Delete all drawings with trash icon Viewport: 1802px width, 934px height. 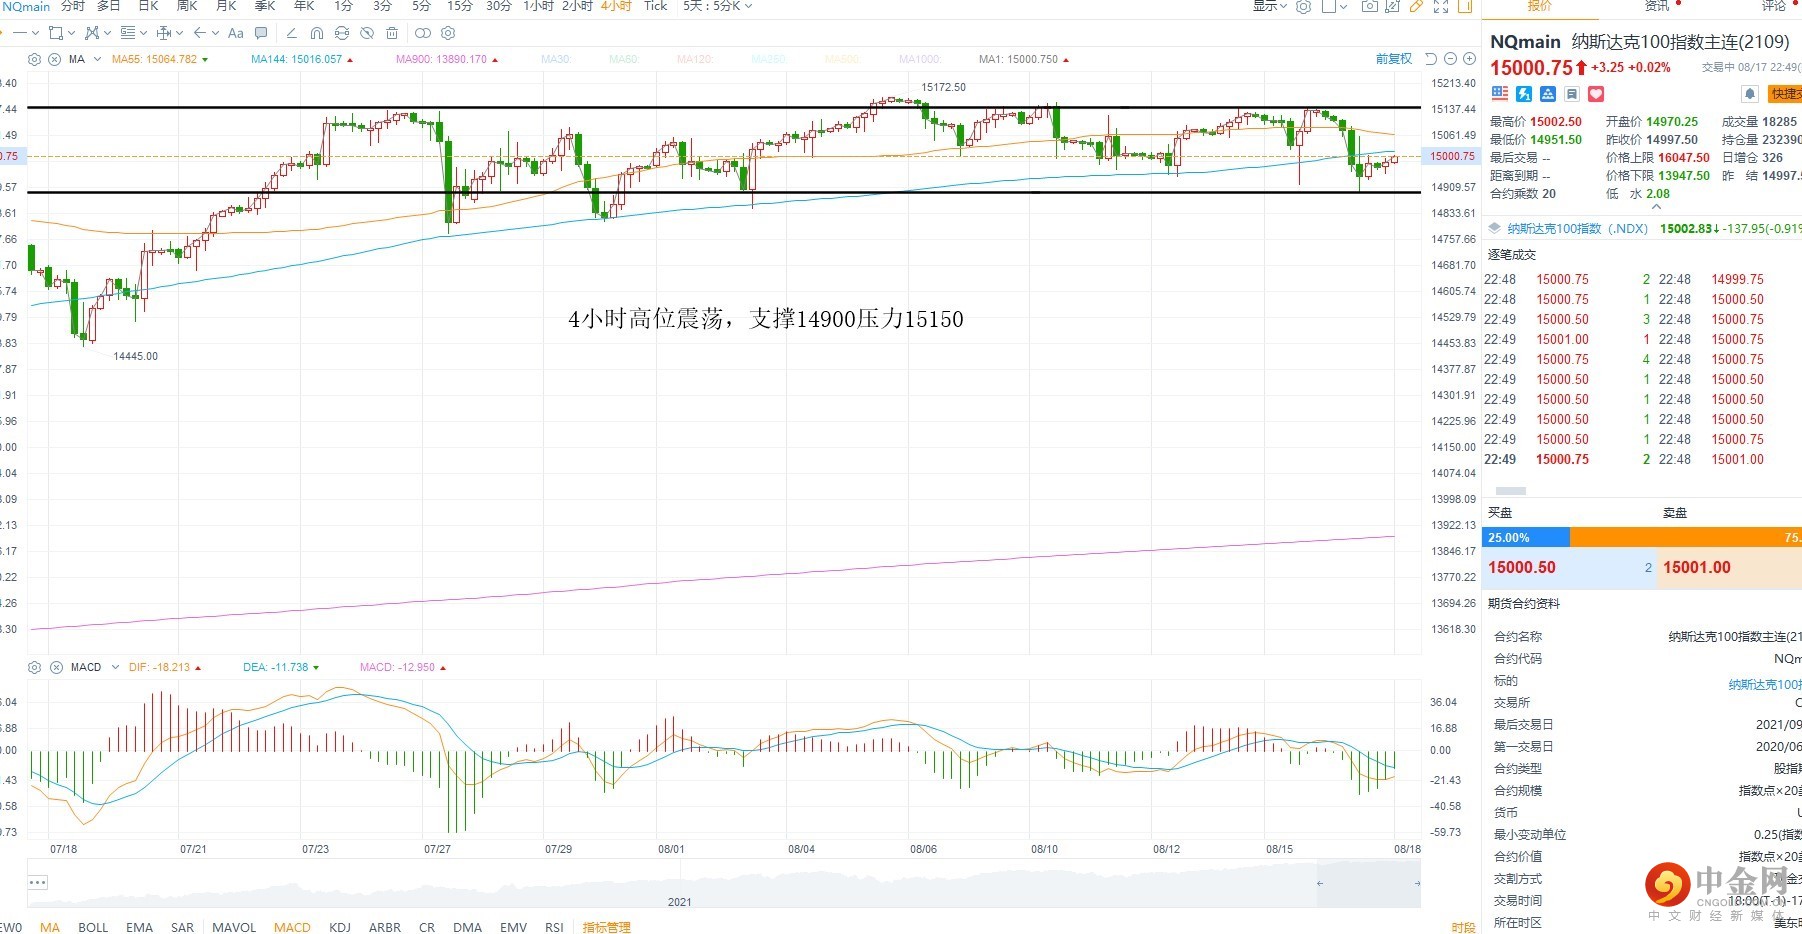(x=392, y=33)
